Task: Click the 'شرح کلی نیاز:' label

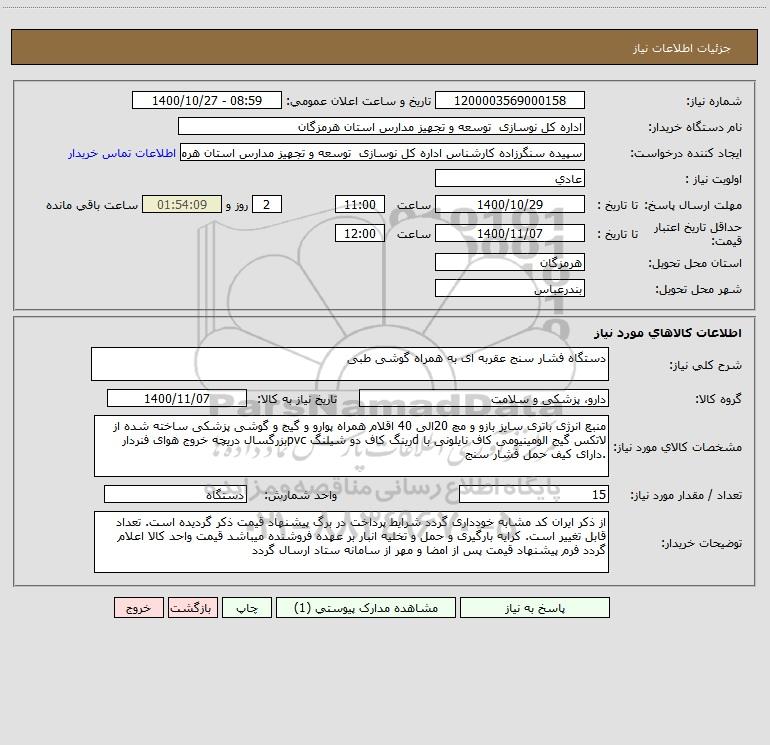Action: tap(706, 365)
